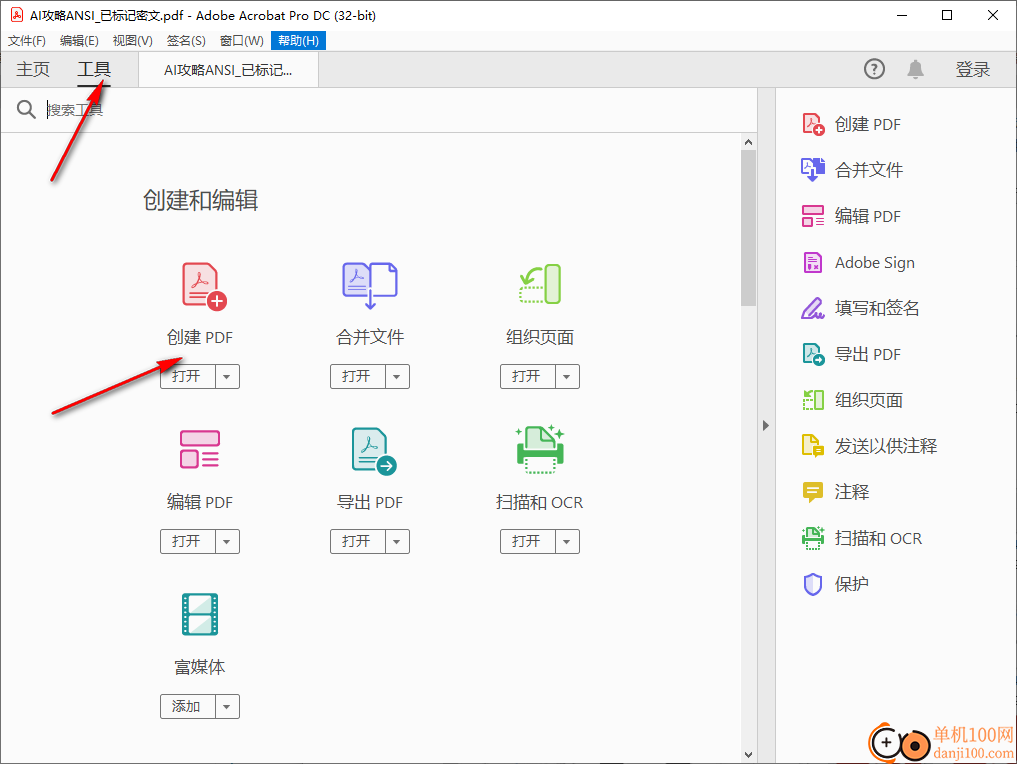Image resolution: width=1017 pixels, height=764 pixels.
Task: Click the help question mark icon
Action: [874, 69]
